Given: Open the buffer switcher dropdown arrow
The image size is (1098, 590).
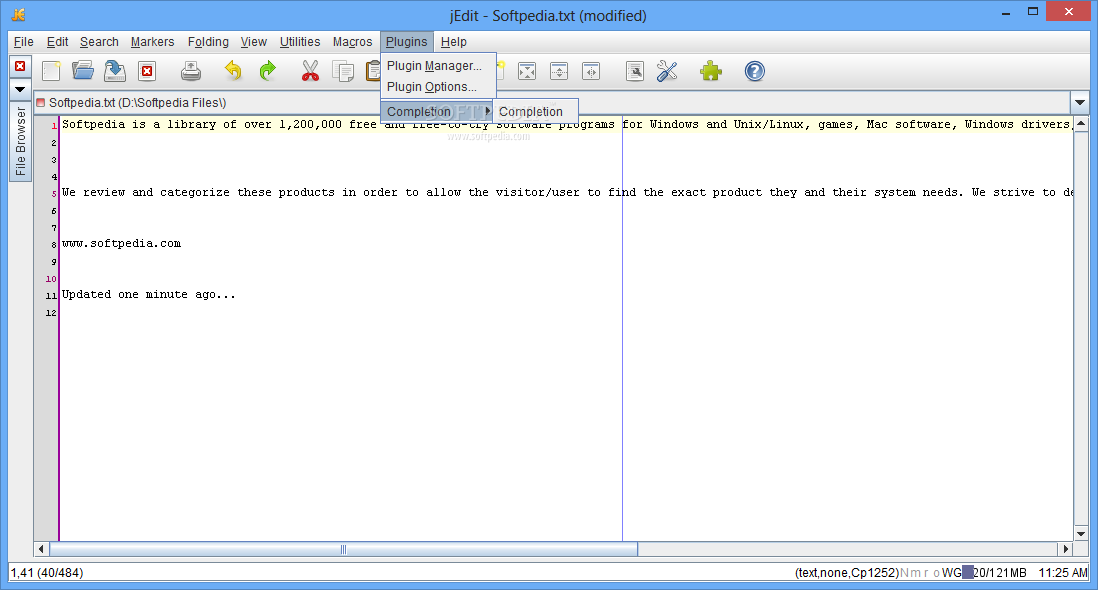Looking at the screenshot, I should pos(1080,103).
